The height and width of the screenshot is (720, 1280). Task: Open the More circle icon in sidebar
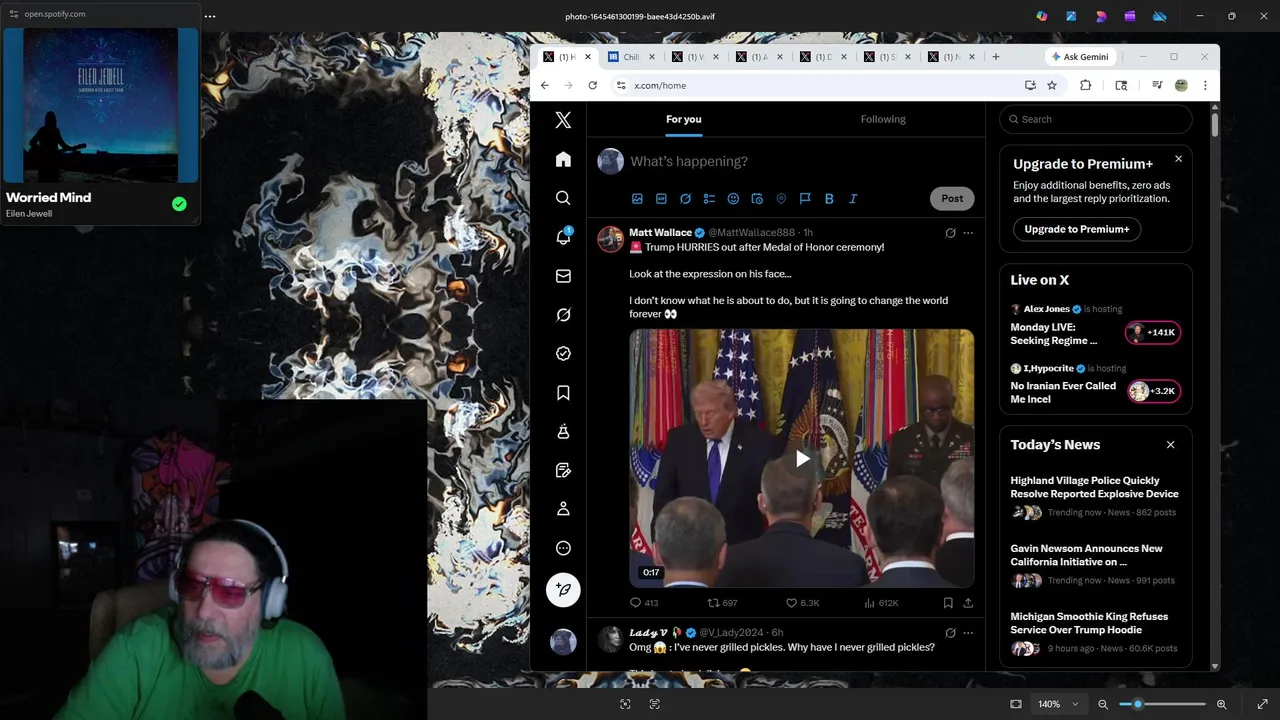[563, 548]
